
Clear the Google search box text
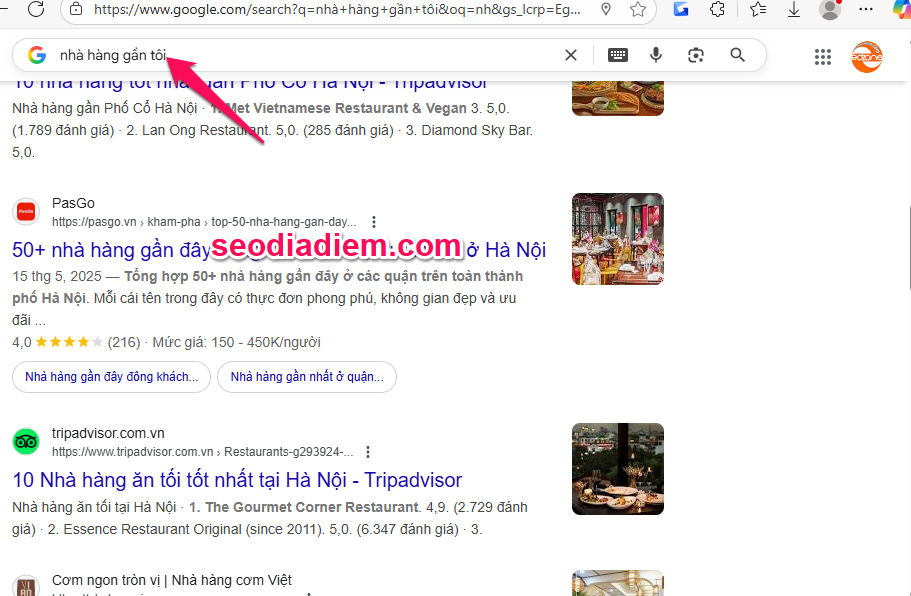point(571,55)
